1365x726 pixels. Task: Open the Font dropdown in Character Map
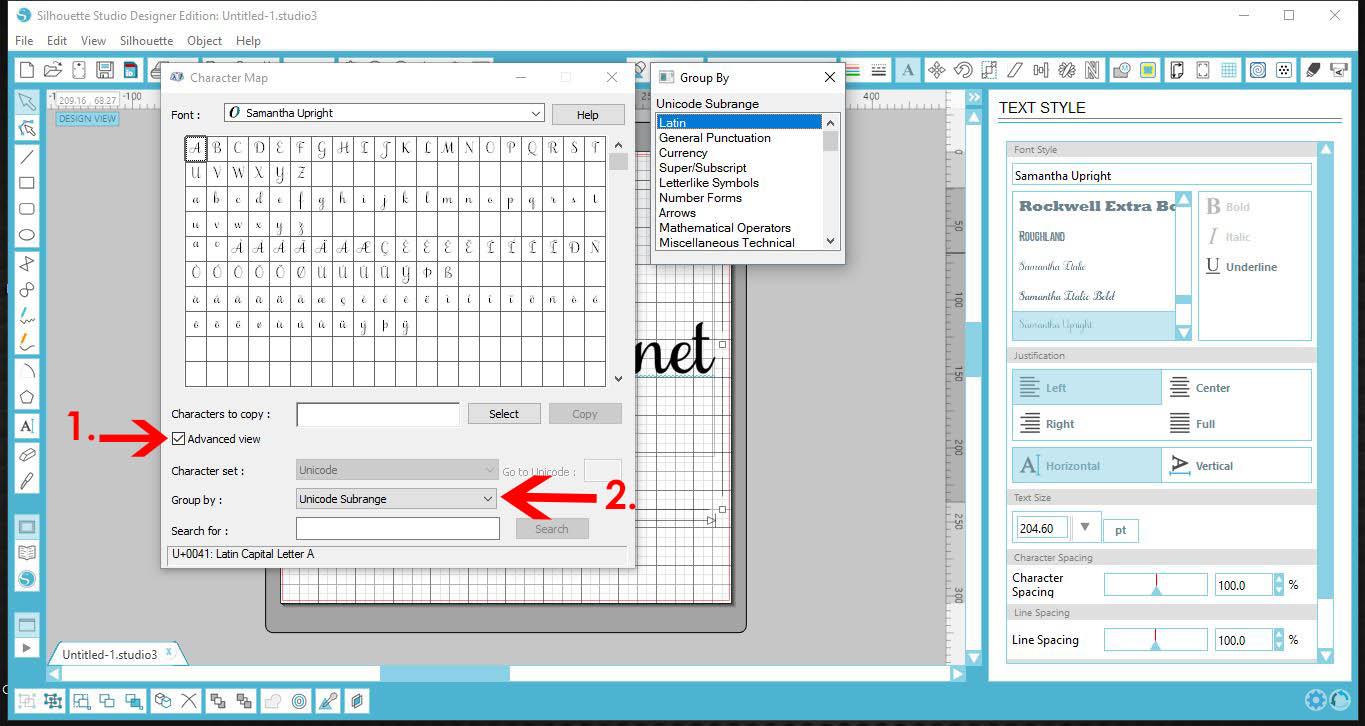384,113
